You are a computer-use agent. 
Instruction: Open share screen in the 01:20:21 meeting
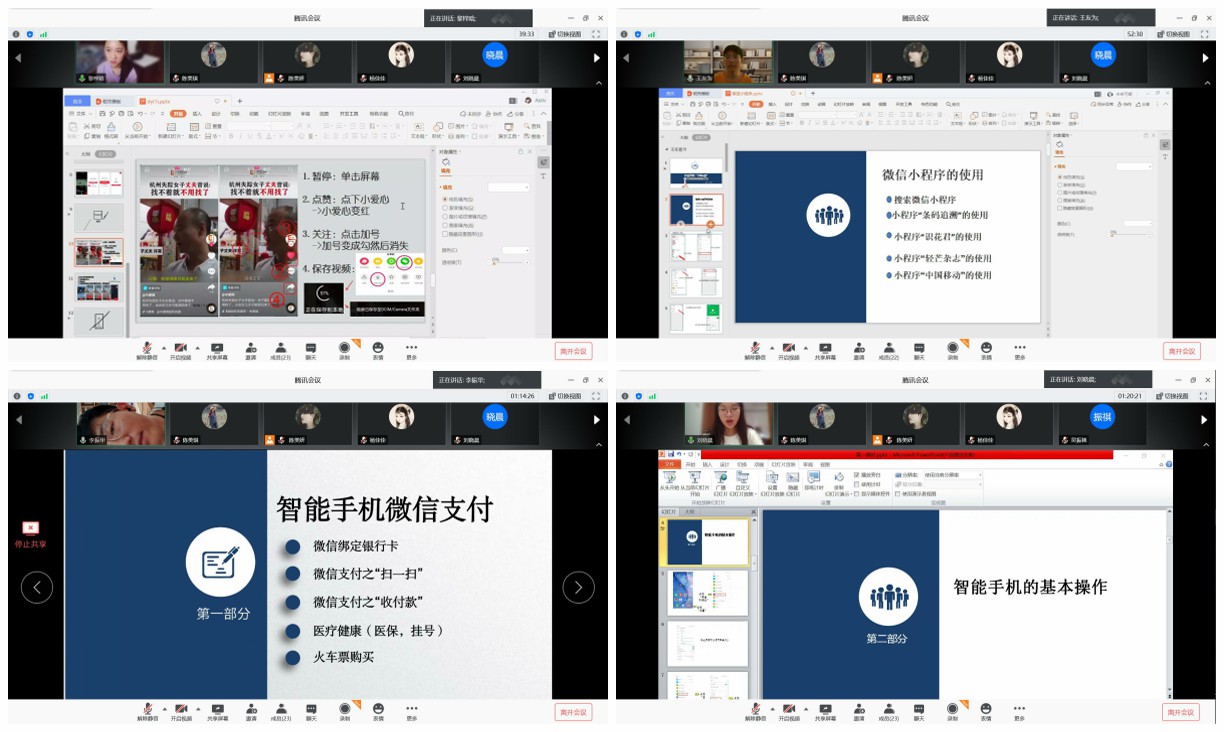(825, 711)
